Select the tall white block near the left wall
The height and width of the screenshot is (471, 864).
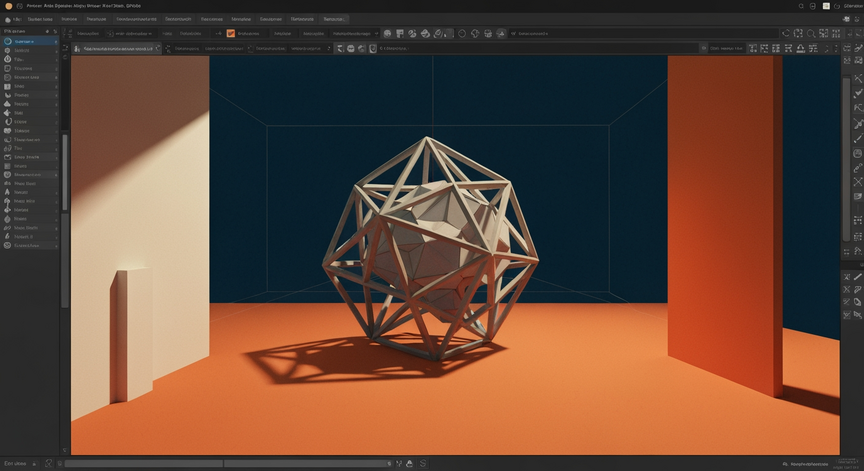click(x=131, y=335)
